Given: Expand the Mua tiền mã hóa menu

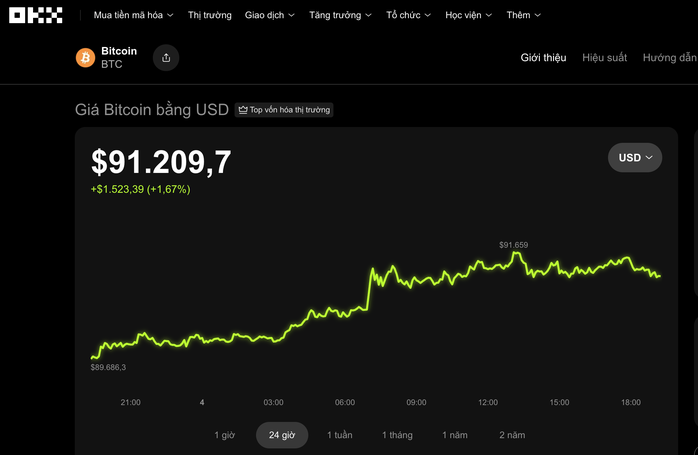Looking at the screenshot, I should click(133, 16).
